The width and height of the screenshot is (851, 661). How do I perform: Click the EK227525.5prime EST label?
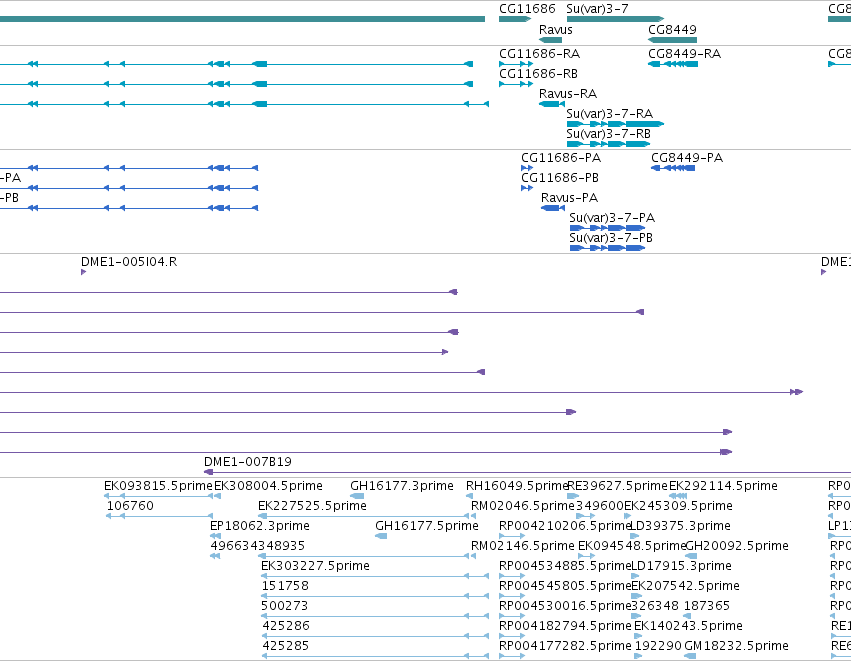[313, 506]
